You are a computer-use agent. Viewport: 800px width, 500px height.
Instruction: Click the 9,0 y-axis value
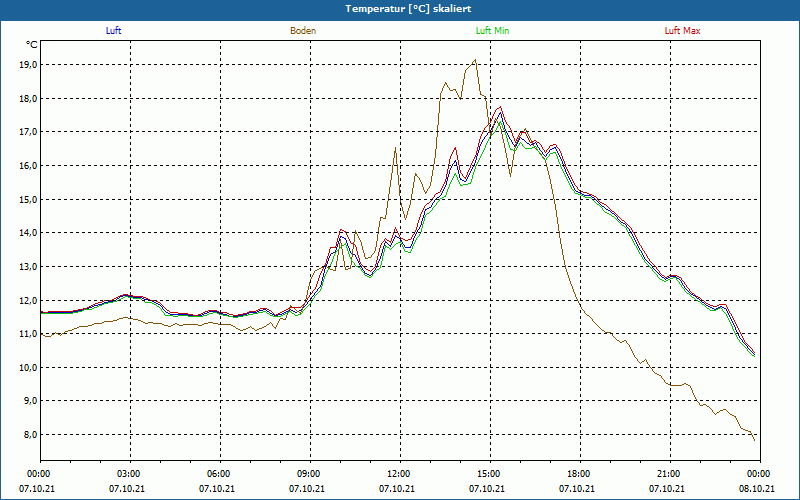pos(30,401)
